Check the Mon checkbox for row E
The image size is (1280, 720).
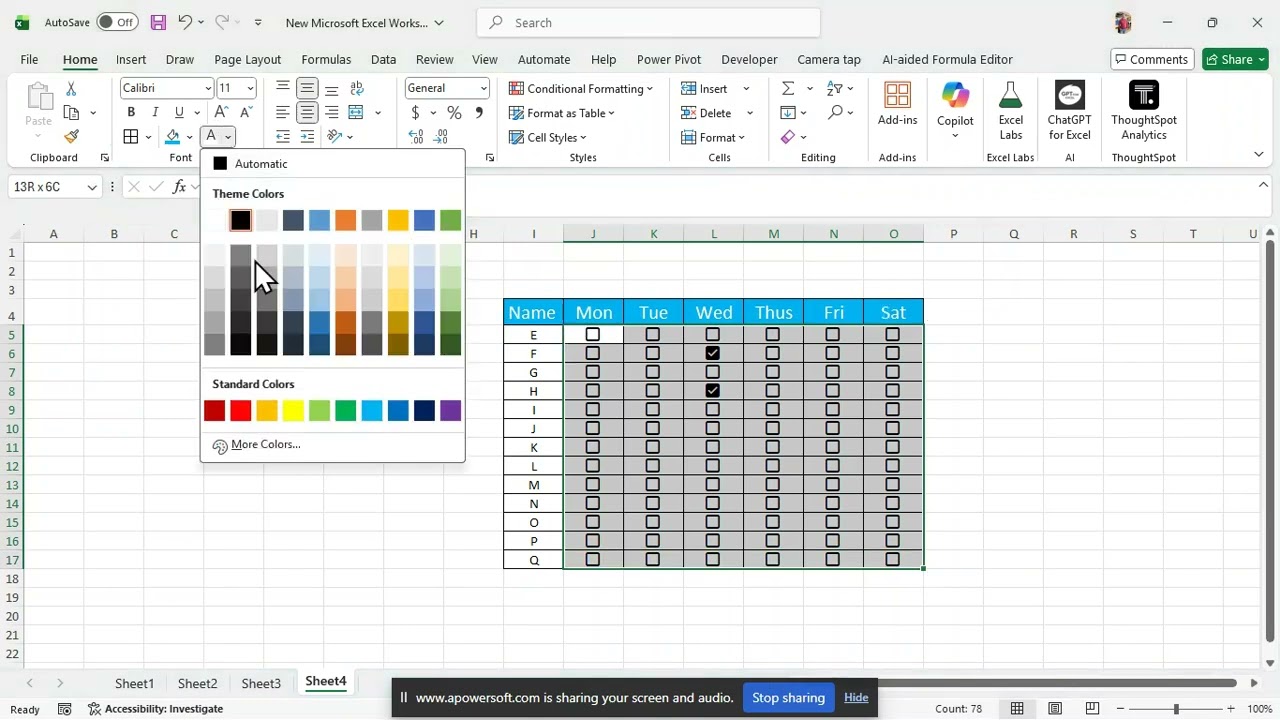coord(593,335)
